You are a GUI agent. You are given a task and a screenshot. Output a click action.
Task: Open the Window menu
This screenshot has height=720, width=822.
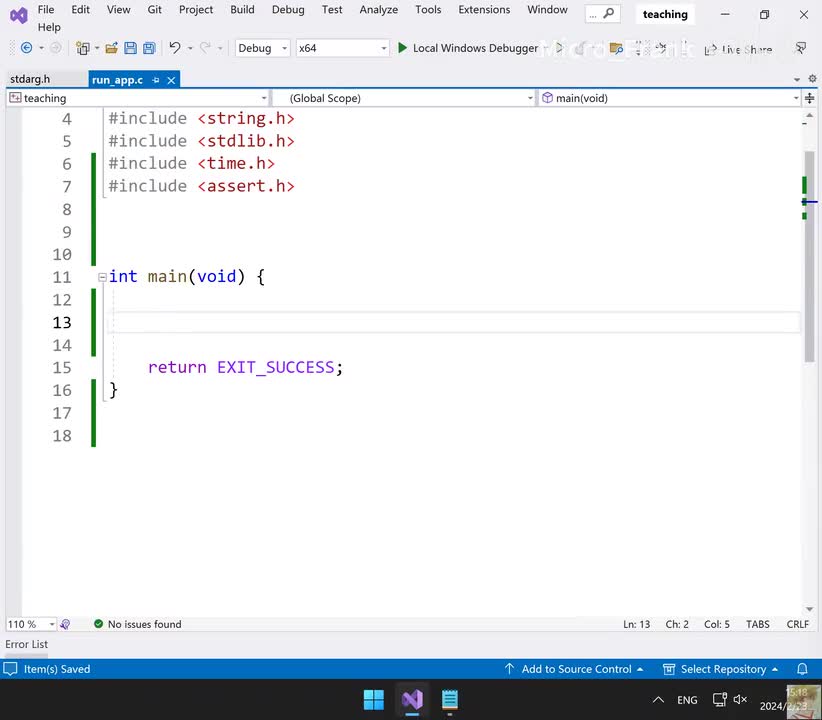pyautogui.click(x=547, y=10)
